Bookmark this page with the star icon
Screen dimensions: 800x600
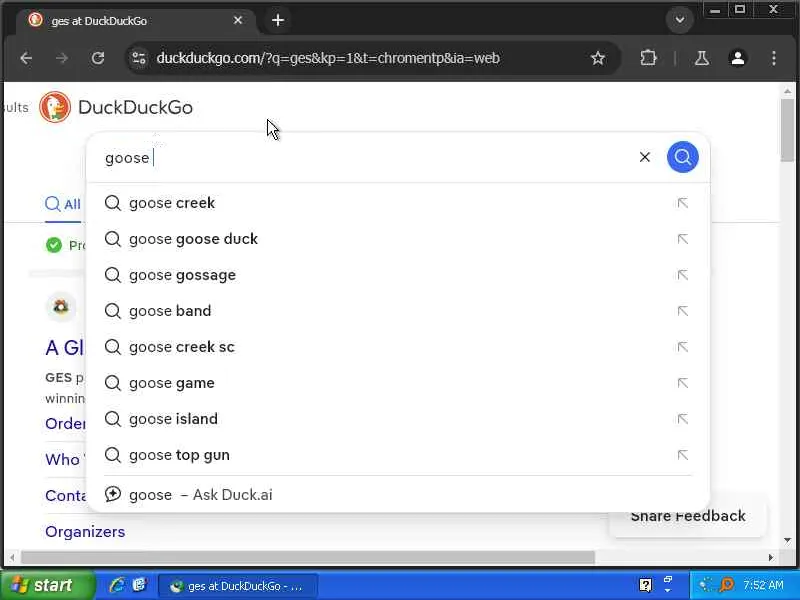[x=597, y=58]
